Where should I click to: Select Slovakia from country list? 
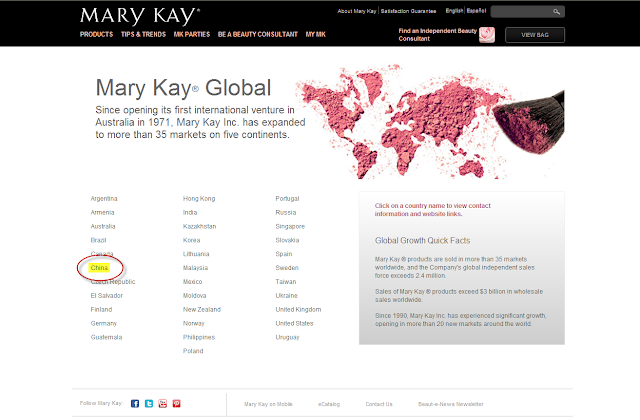(287, 240)
